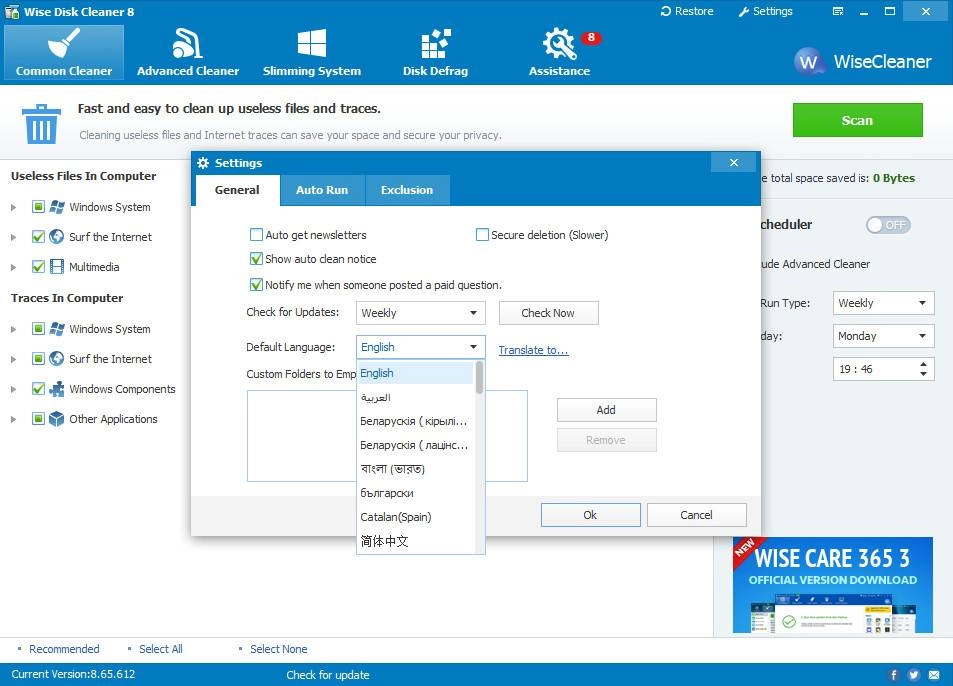Click the Twitter icon in status bar
Viewport: 953px width, 686px height.
913,674
